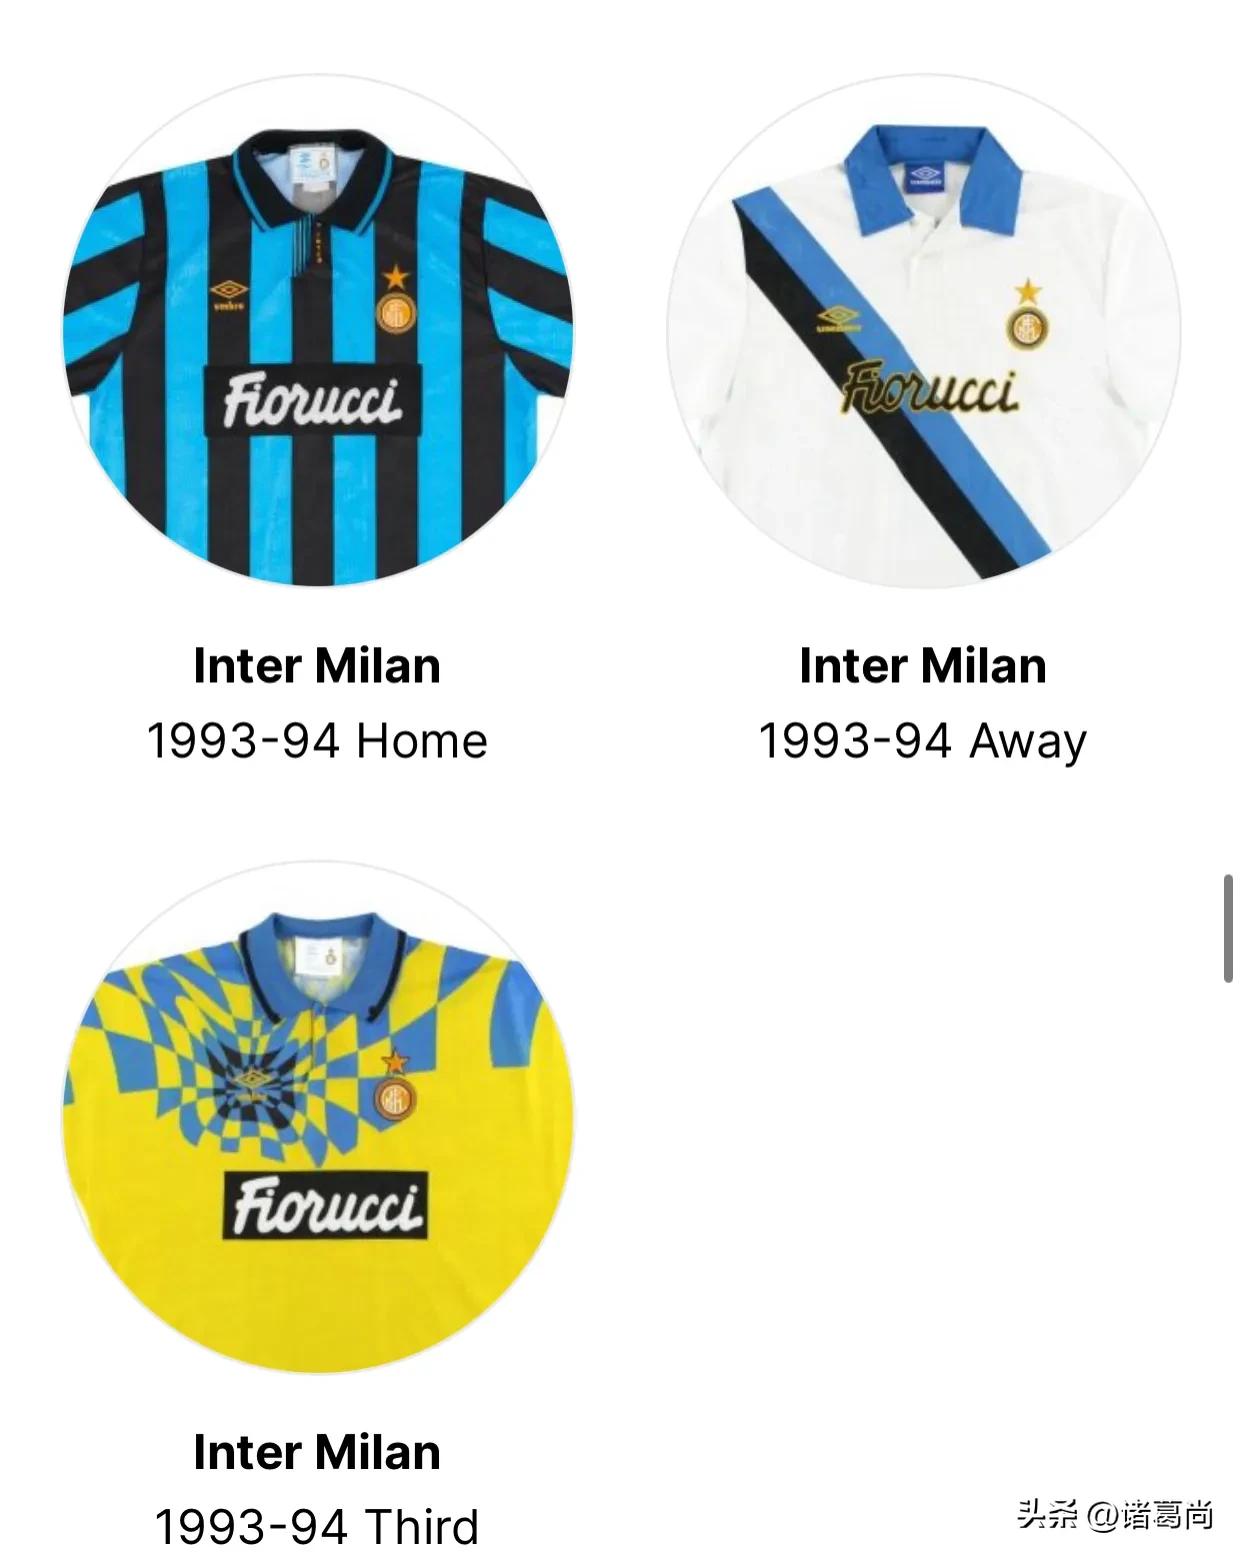Viewport: 1242px width, 1558px height.
Task: Select the "1993-94 Third" caption
Action: [x=317, y=1527]
